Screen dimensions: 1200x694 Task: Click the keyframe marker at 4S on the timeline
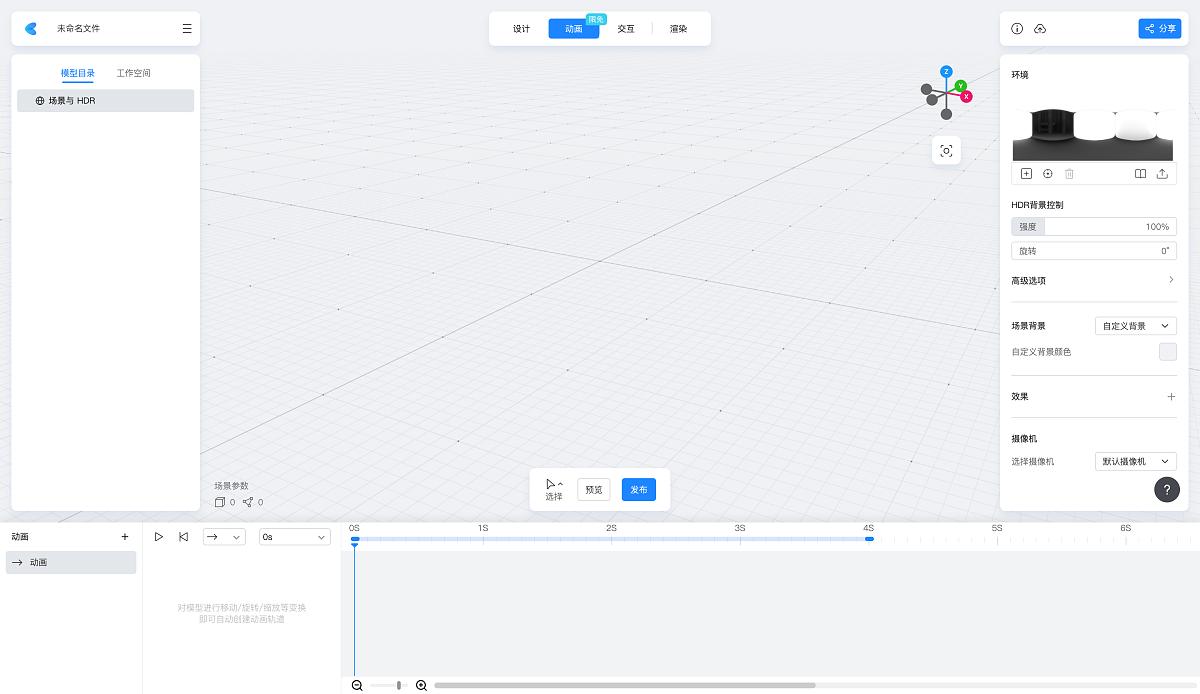pos(869,539)
